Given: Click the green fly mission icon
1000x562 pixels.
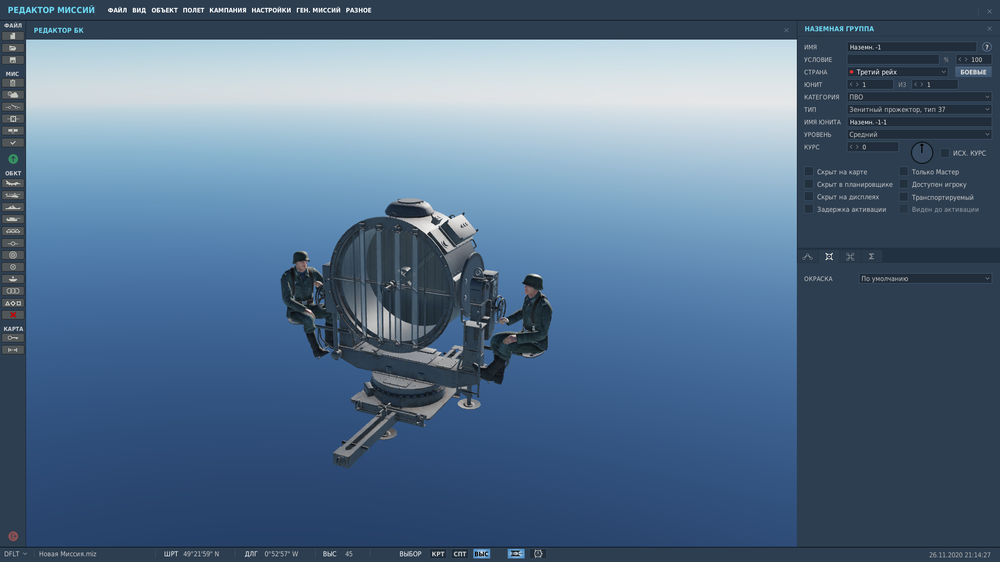Looking at the screenshot, I should tap(13, 159).
